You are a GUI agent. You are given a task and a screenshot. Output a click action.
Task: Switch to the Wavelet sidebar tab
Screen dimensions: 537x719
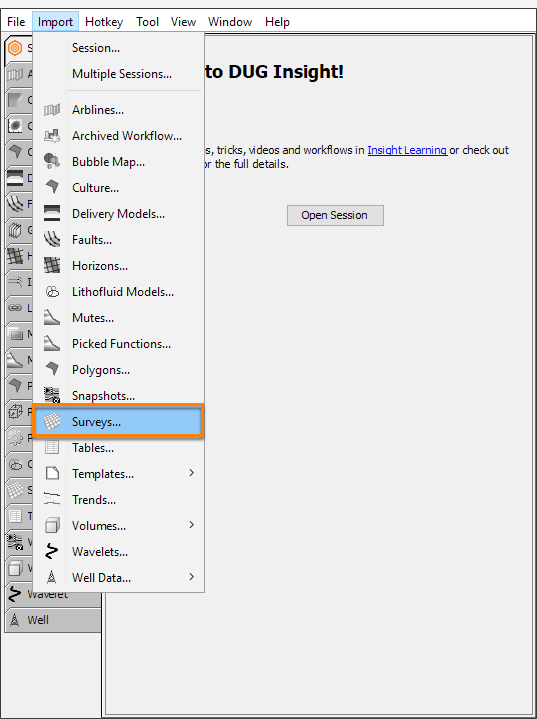point(53,595)
